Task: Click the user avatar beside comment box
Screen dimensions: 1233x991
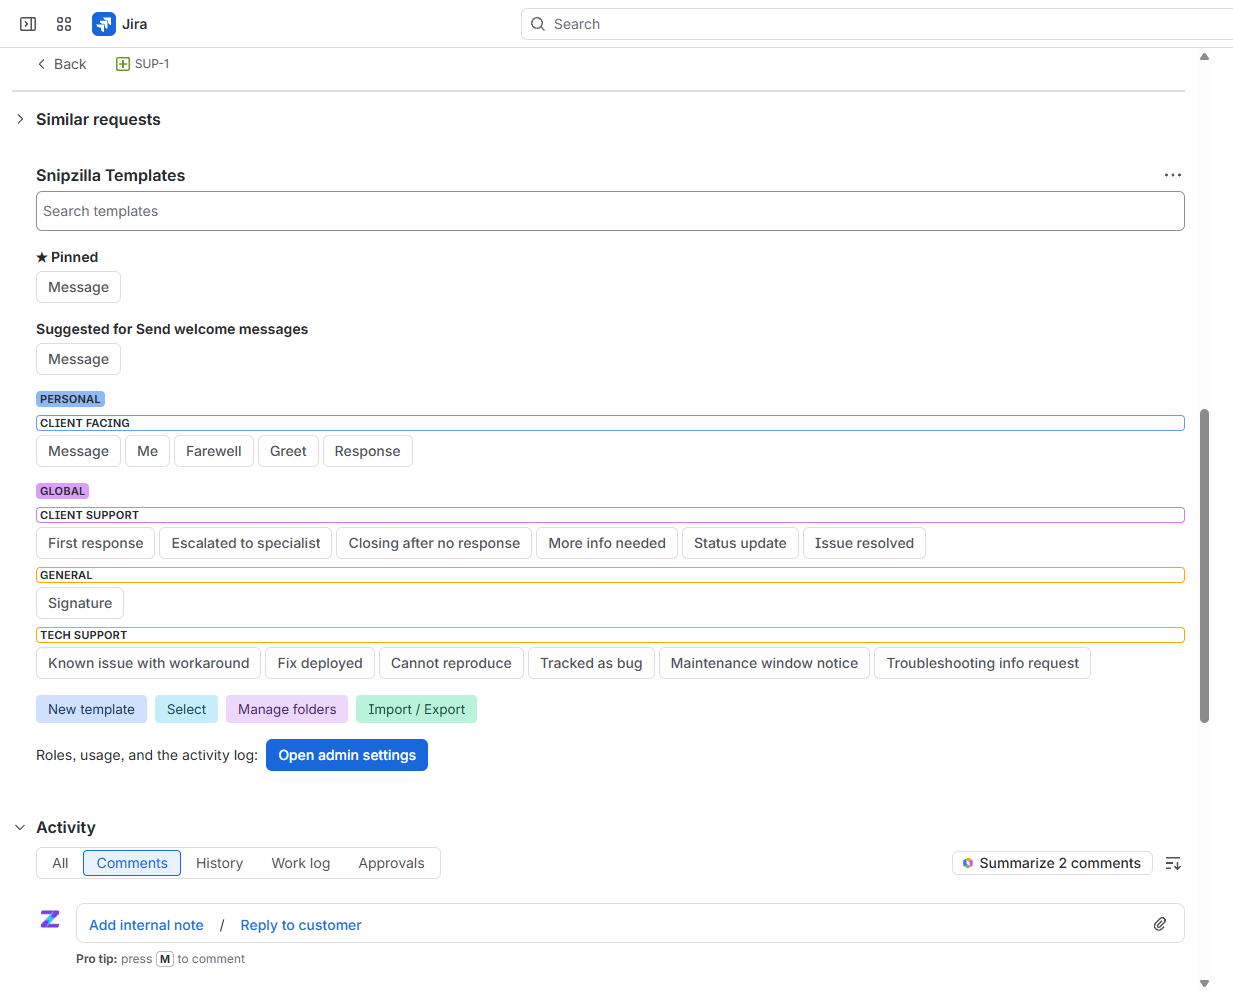Action: 50,919
